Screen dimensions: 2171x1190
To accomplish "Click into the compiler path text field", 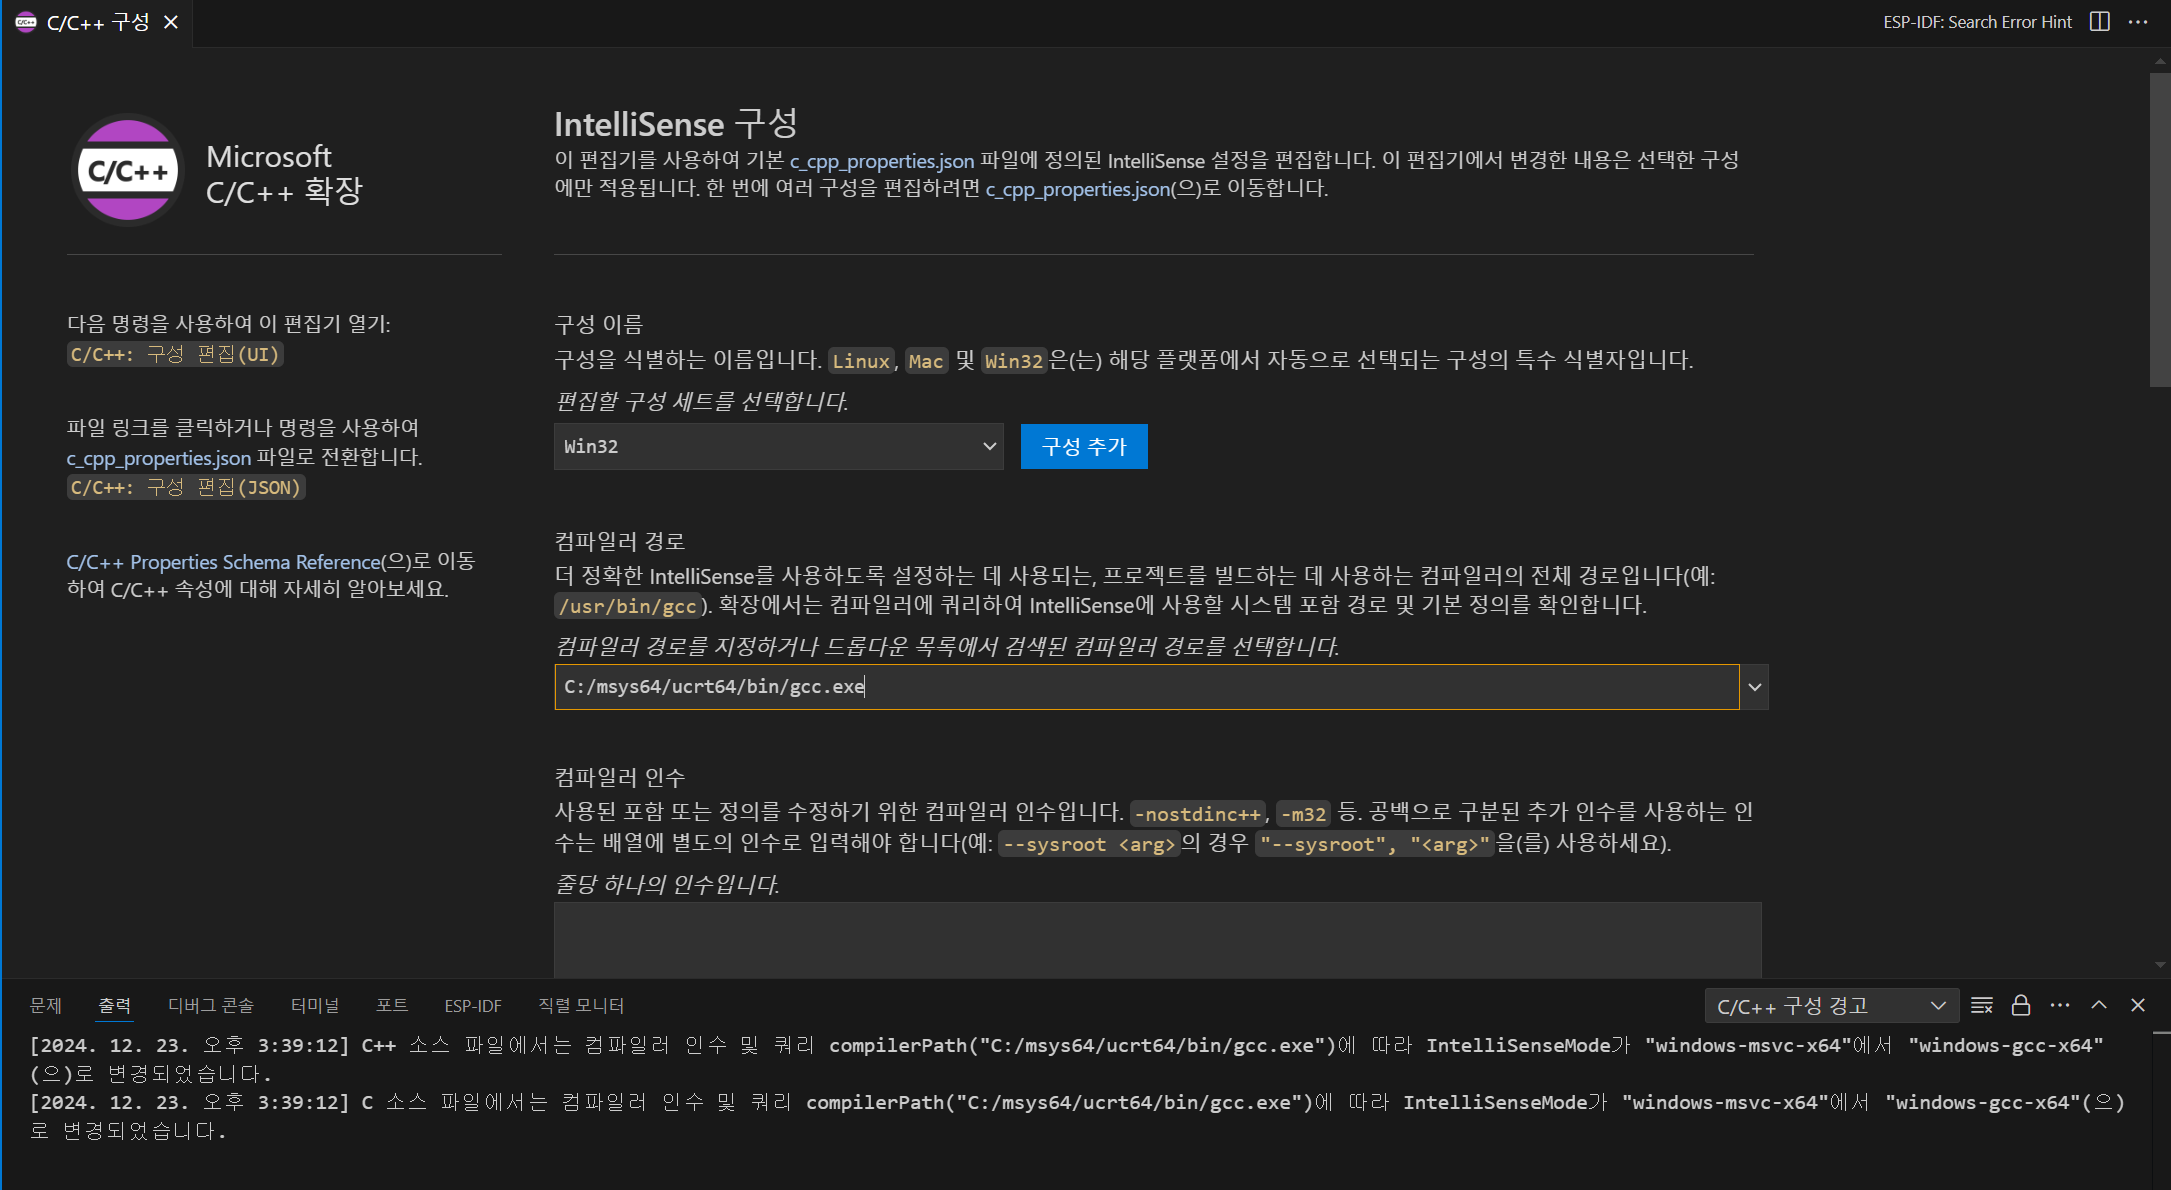I will click(x=1146, y=687).
